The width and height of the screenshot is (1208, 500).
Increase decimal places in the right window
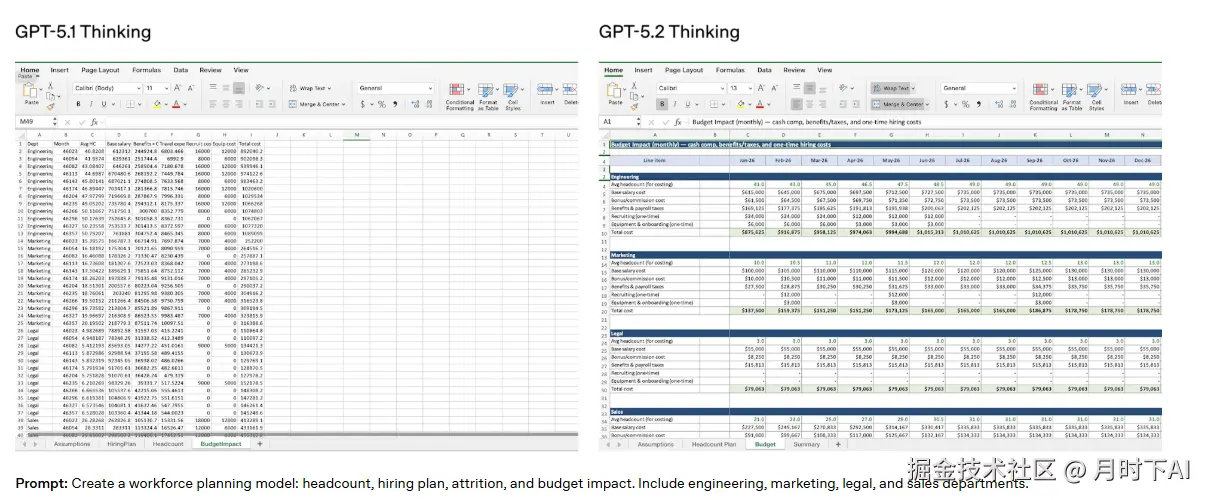pos(999,104)
